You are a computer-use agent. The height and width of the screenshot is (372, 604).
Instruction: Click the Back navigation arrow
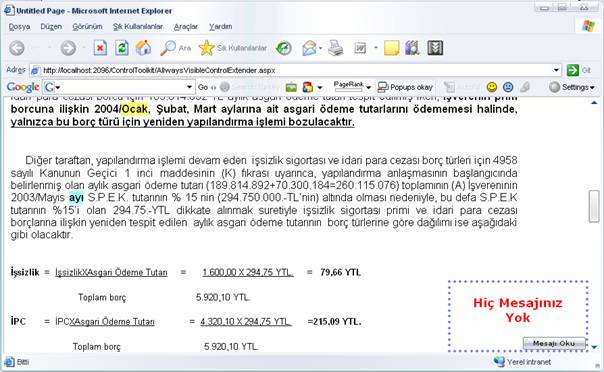point(17,49)
